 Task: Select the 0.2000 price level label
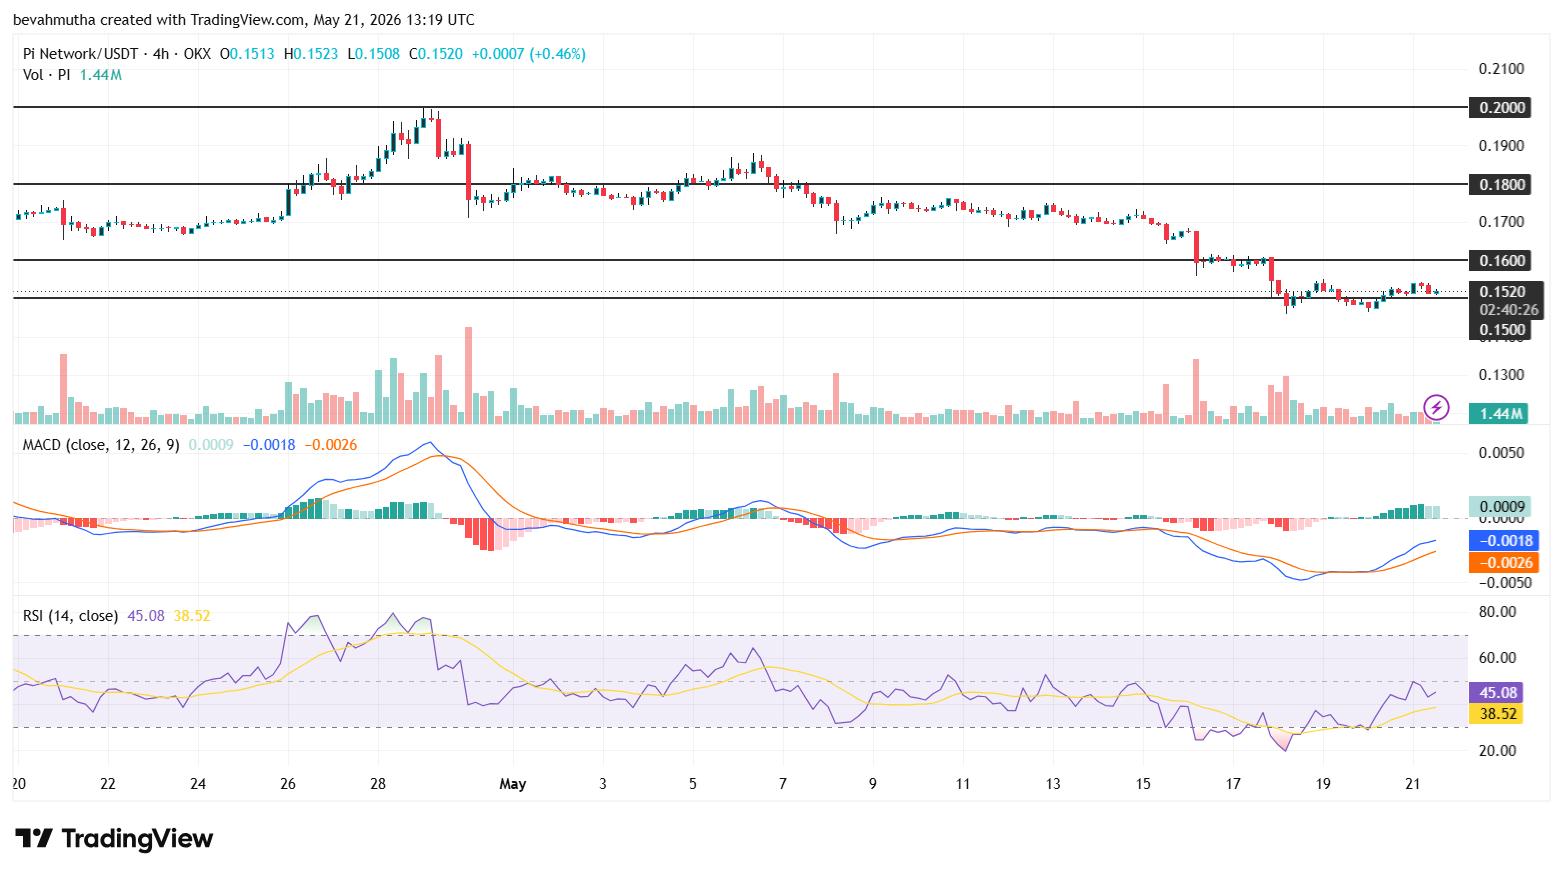pyautogui.click(x=1502, y=107)
